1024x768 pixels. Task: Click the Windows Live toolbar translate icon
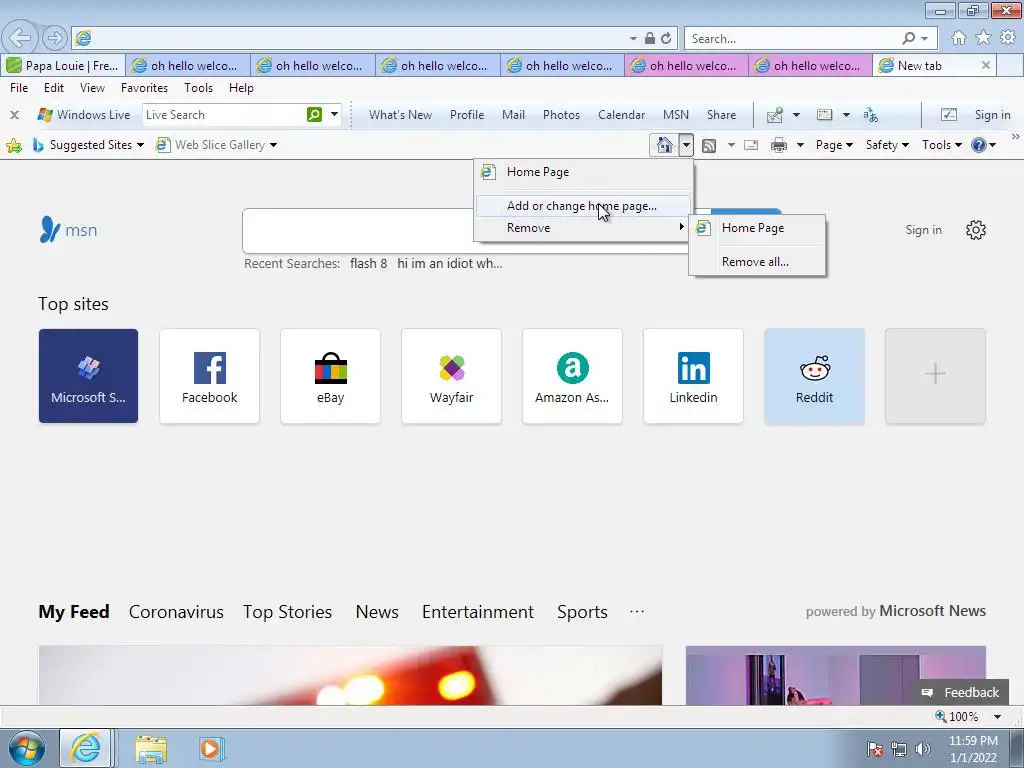click(871, 115)
